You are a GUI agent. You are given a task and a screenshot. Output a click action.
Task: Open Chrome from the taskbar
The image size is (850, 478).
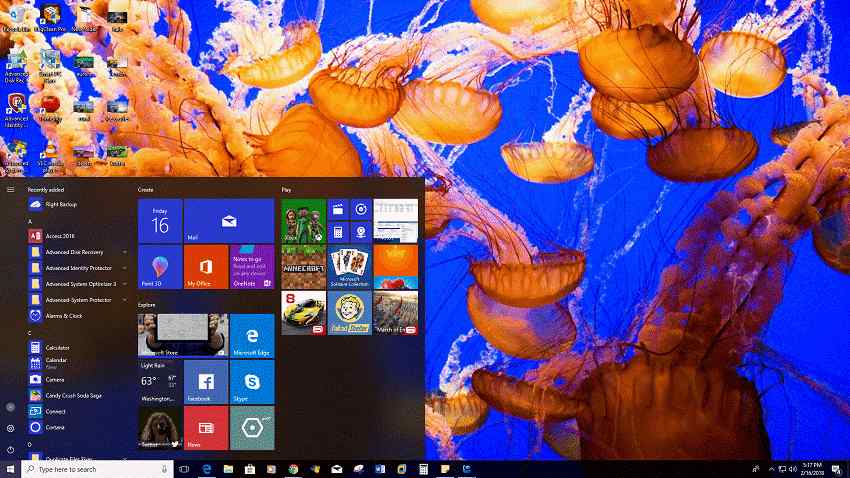click(x=293, y=469)
